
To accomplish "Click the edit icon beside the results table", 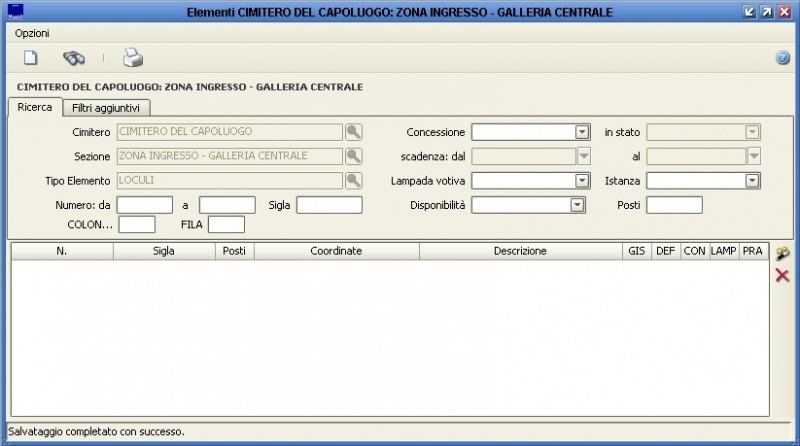I will point(782,253).
